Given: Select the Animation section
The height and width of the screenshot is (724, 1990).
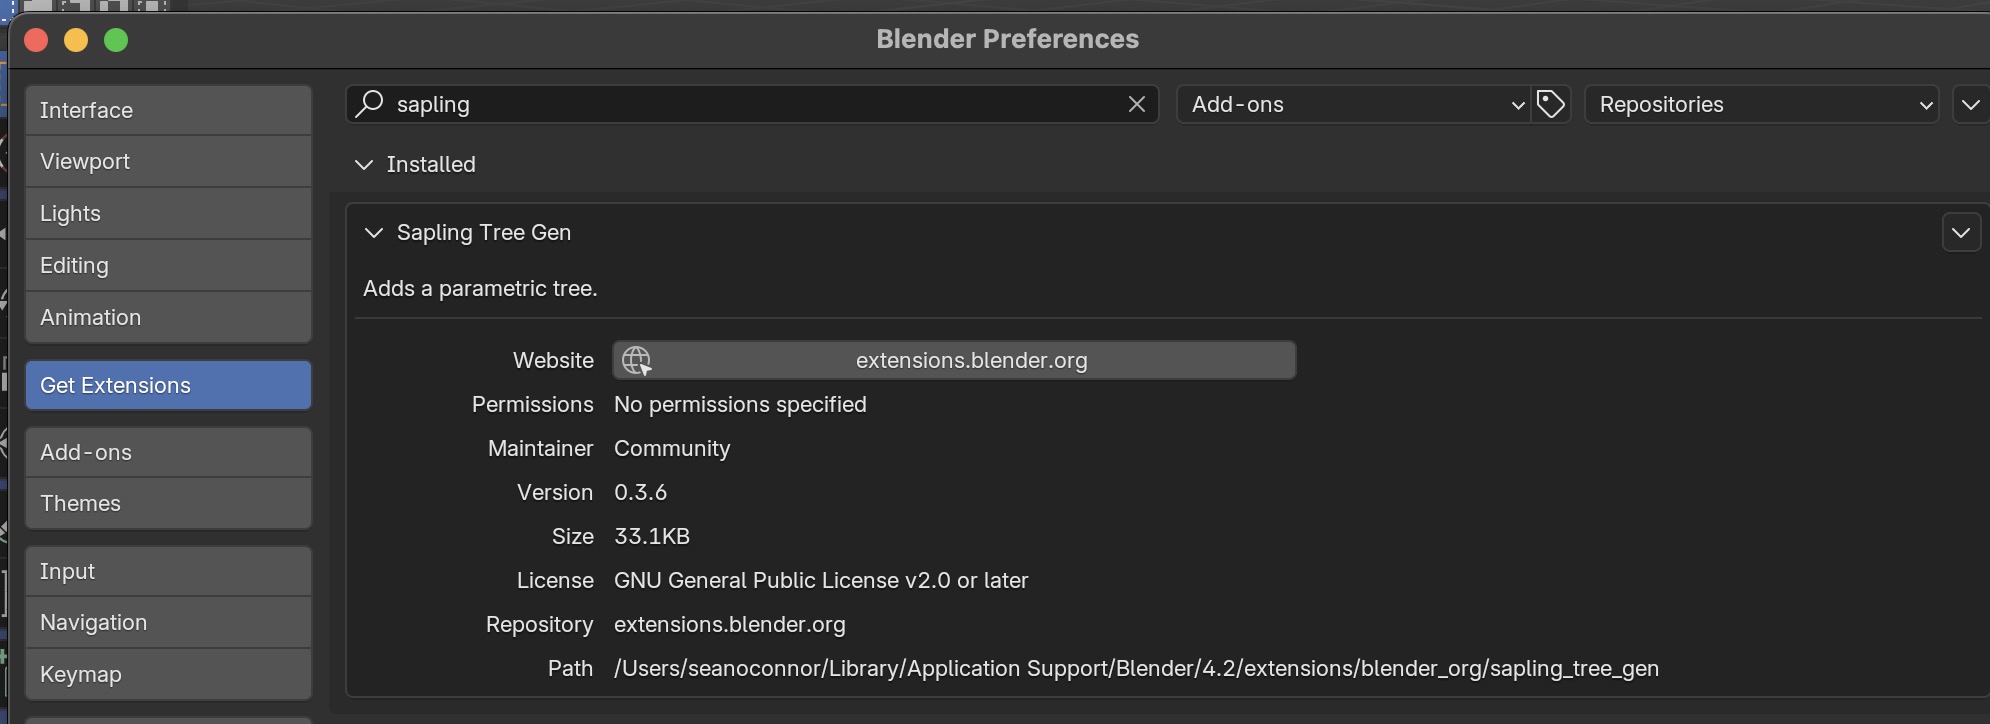Looking at the screenshot, I should (168, 317).
